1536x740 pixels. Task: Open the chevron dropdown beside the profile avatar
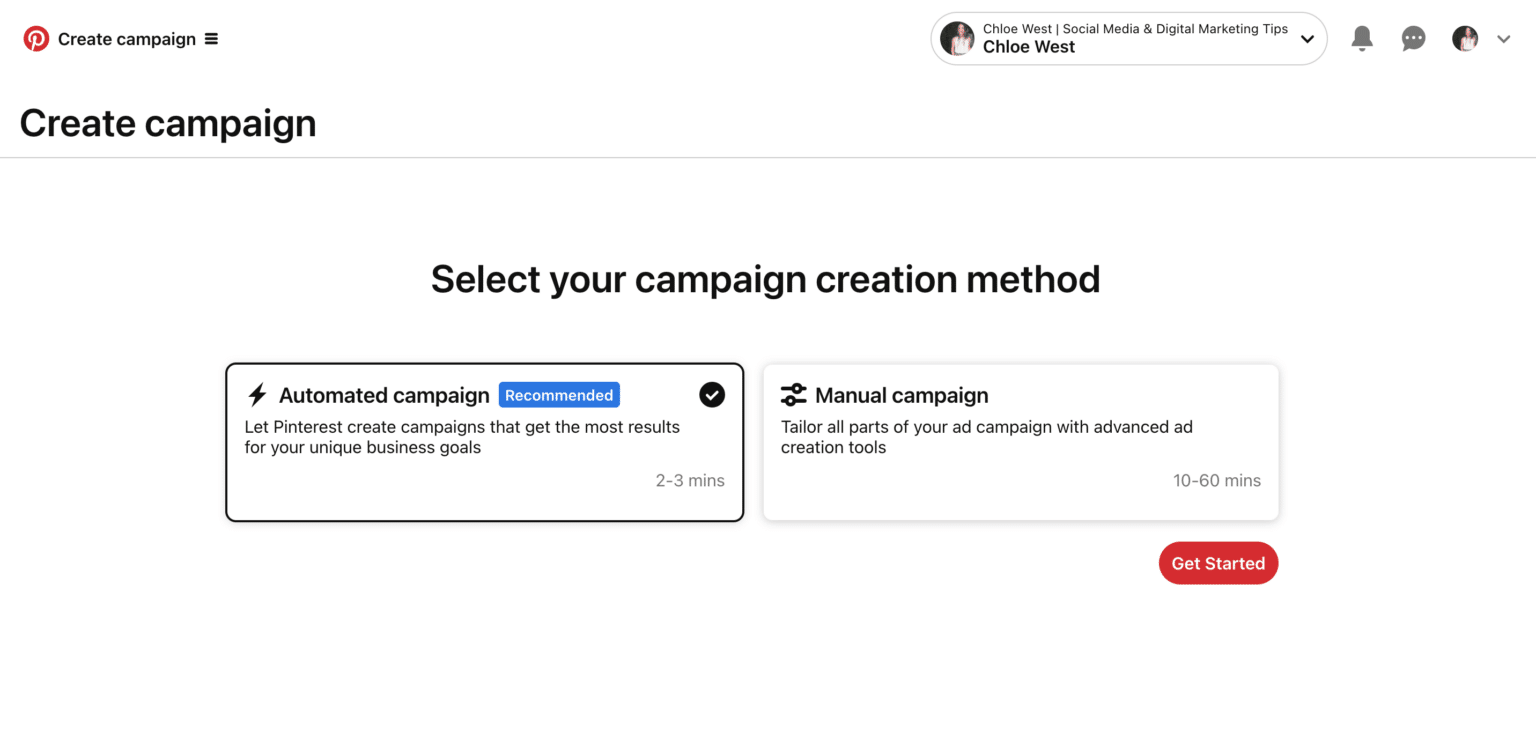coord(1504,38)
